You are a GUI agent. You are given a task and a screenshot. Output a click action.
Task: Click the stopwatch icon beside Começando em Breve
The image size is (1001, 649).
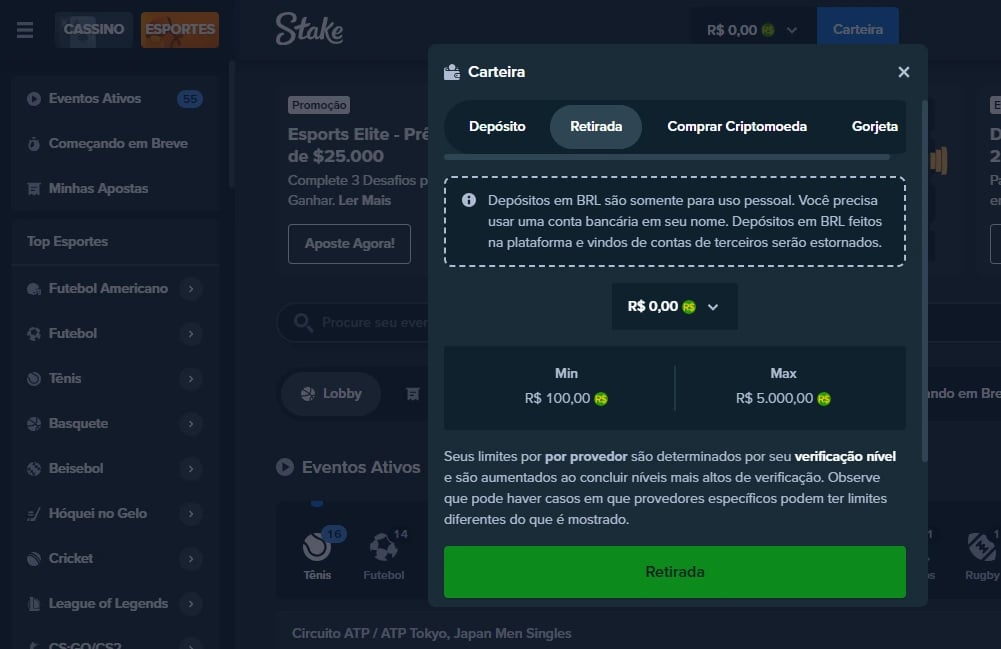click(34, 144)
